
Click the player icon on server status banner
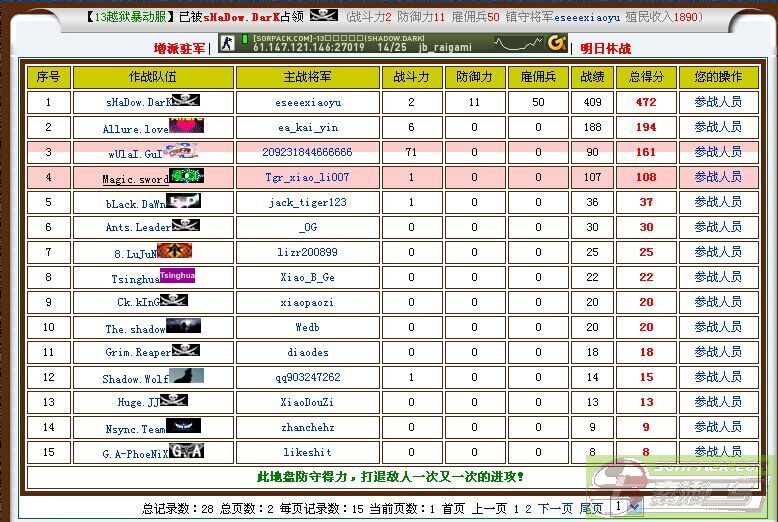coord(227,44)
